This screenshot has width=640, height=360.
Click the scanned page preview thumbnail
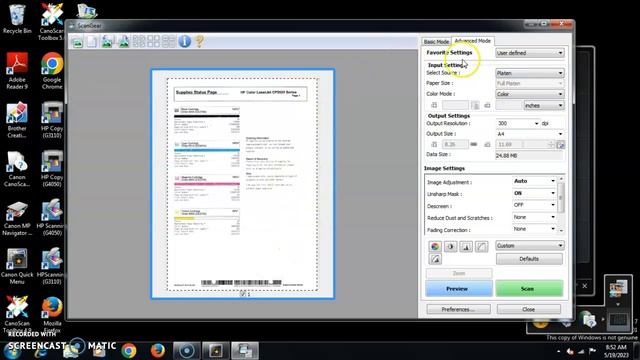point(242,184)
